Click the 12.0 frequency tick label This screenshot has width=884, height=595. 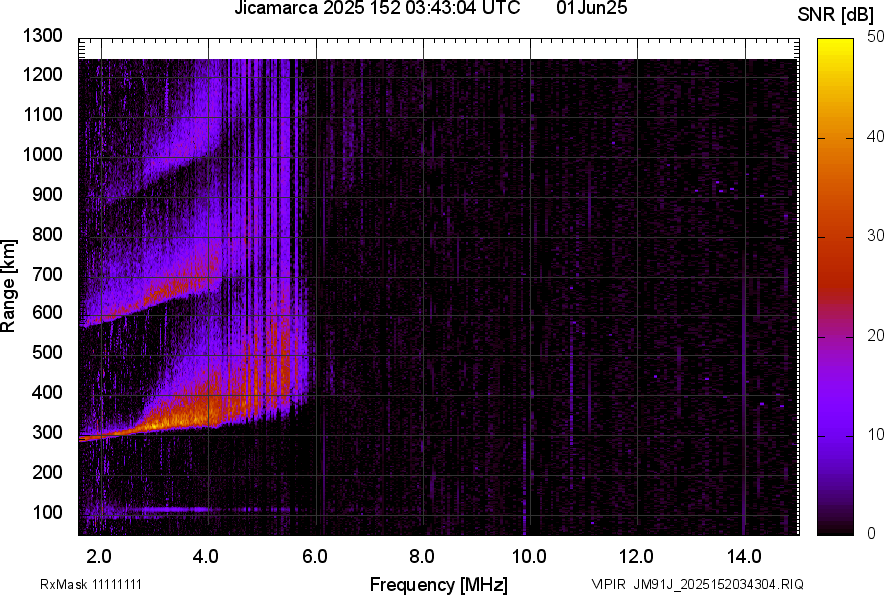637,557
